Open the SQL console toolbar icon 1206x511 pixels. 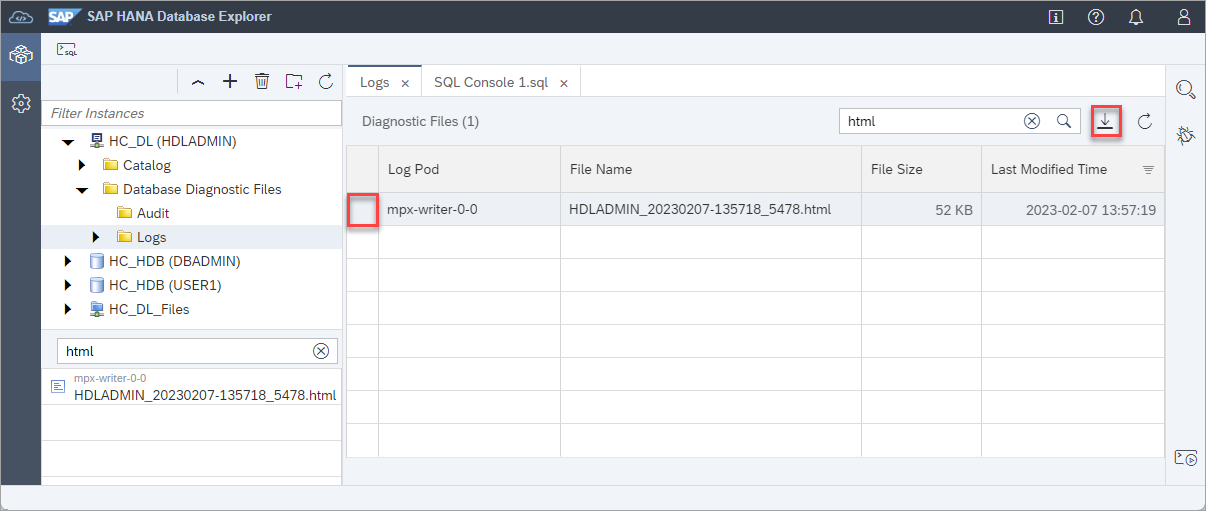[67, 49]
